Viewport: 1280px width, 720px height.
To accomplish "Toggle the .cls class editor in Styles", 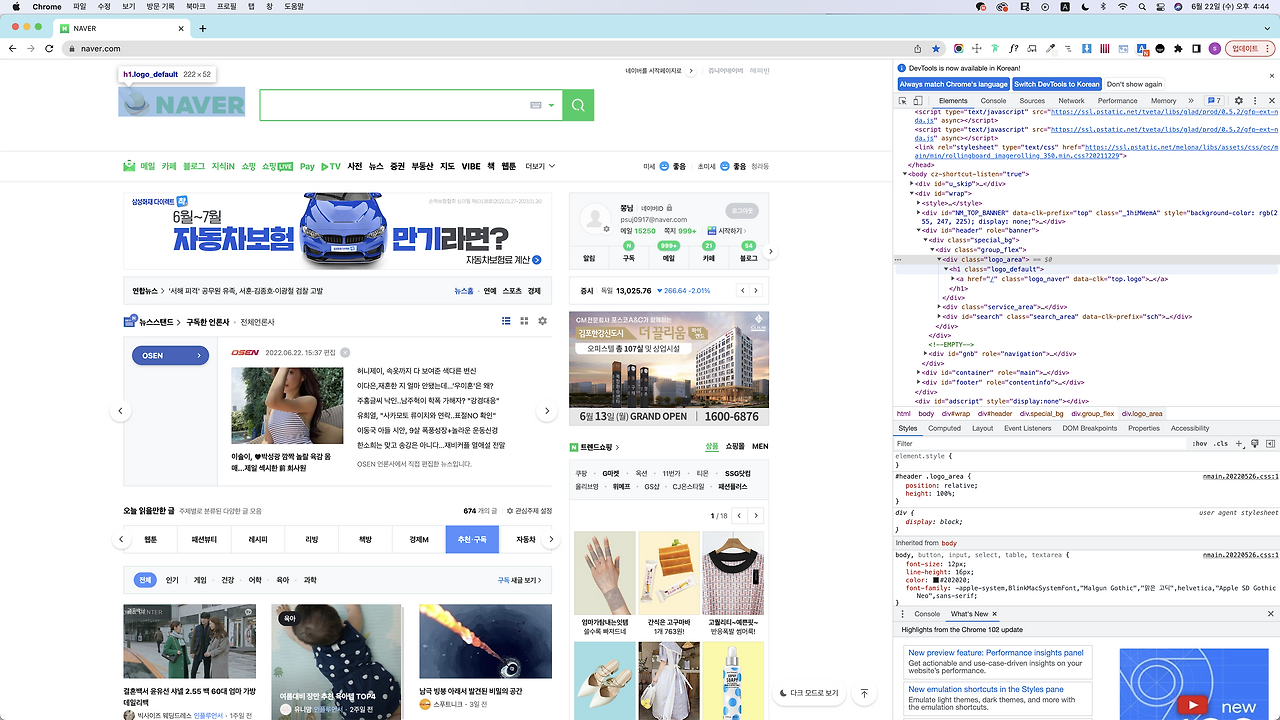I will [x=1219, y=443].
